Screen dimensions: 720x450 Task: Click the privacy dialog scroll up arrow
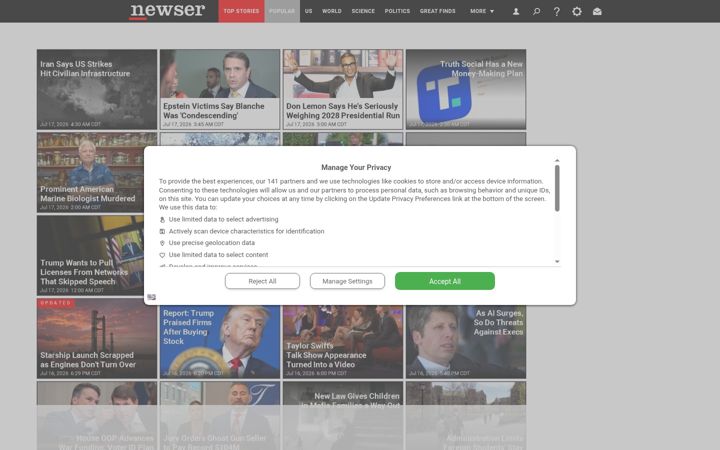click(557, 160)
